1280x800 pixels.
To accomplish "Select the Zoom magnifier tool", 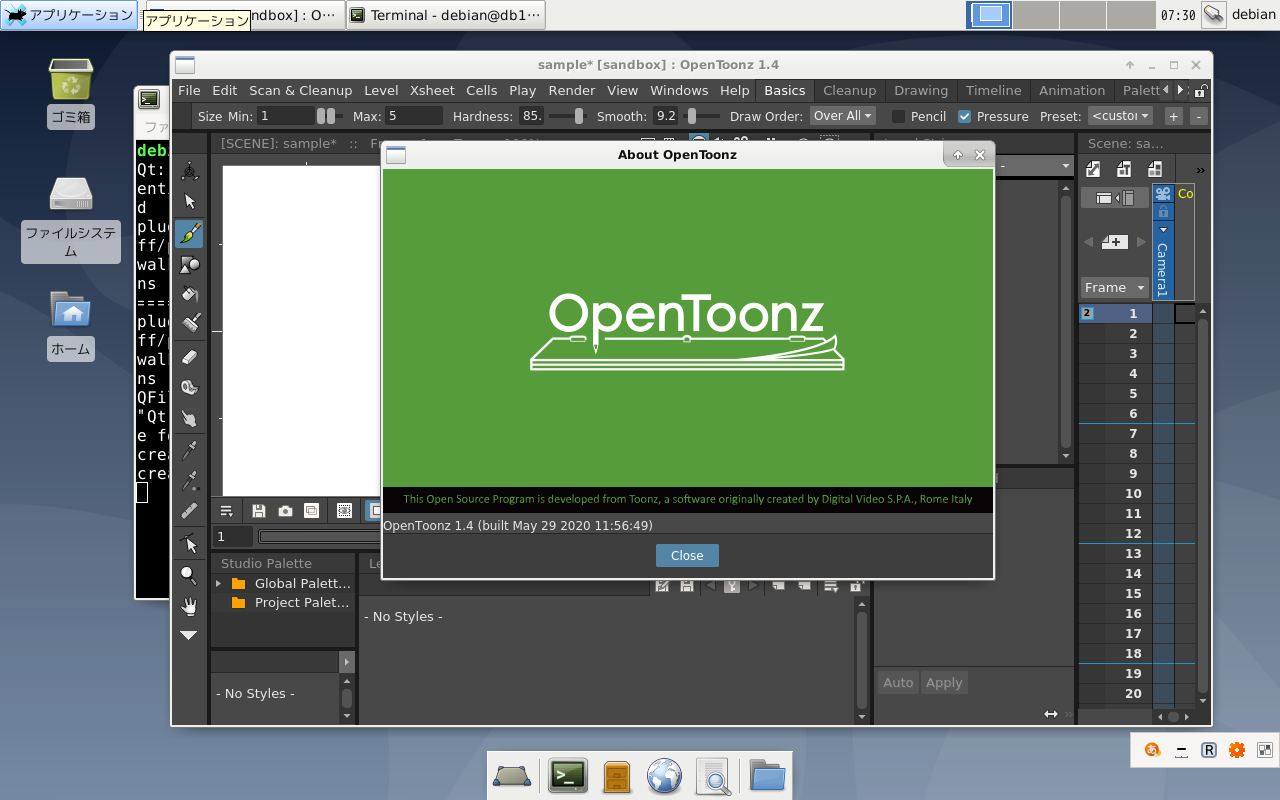I will tap(189, 575).
